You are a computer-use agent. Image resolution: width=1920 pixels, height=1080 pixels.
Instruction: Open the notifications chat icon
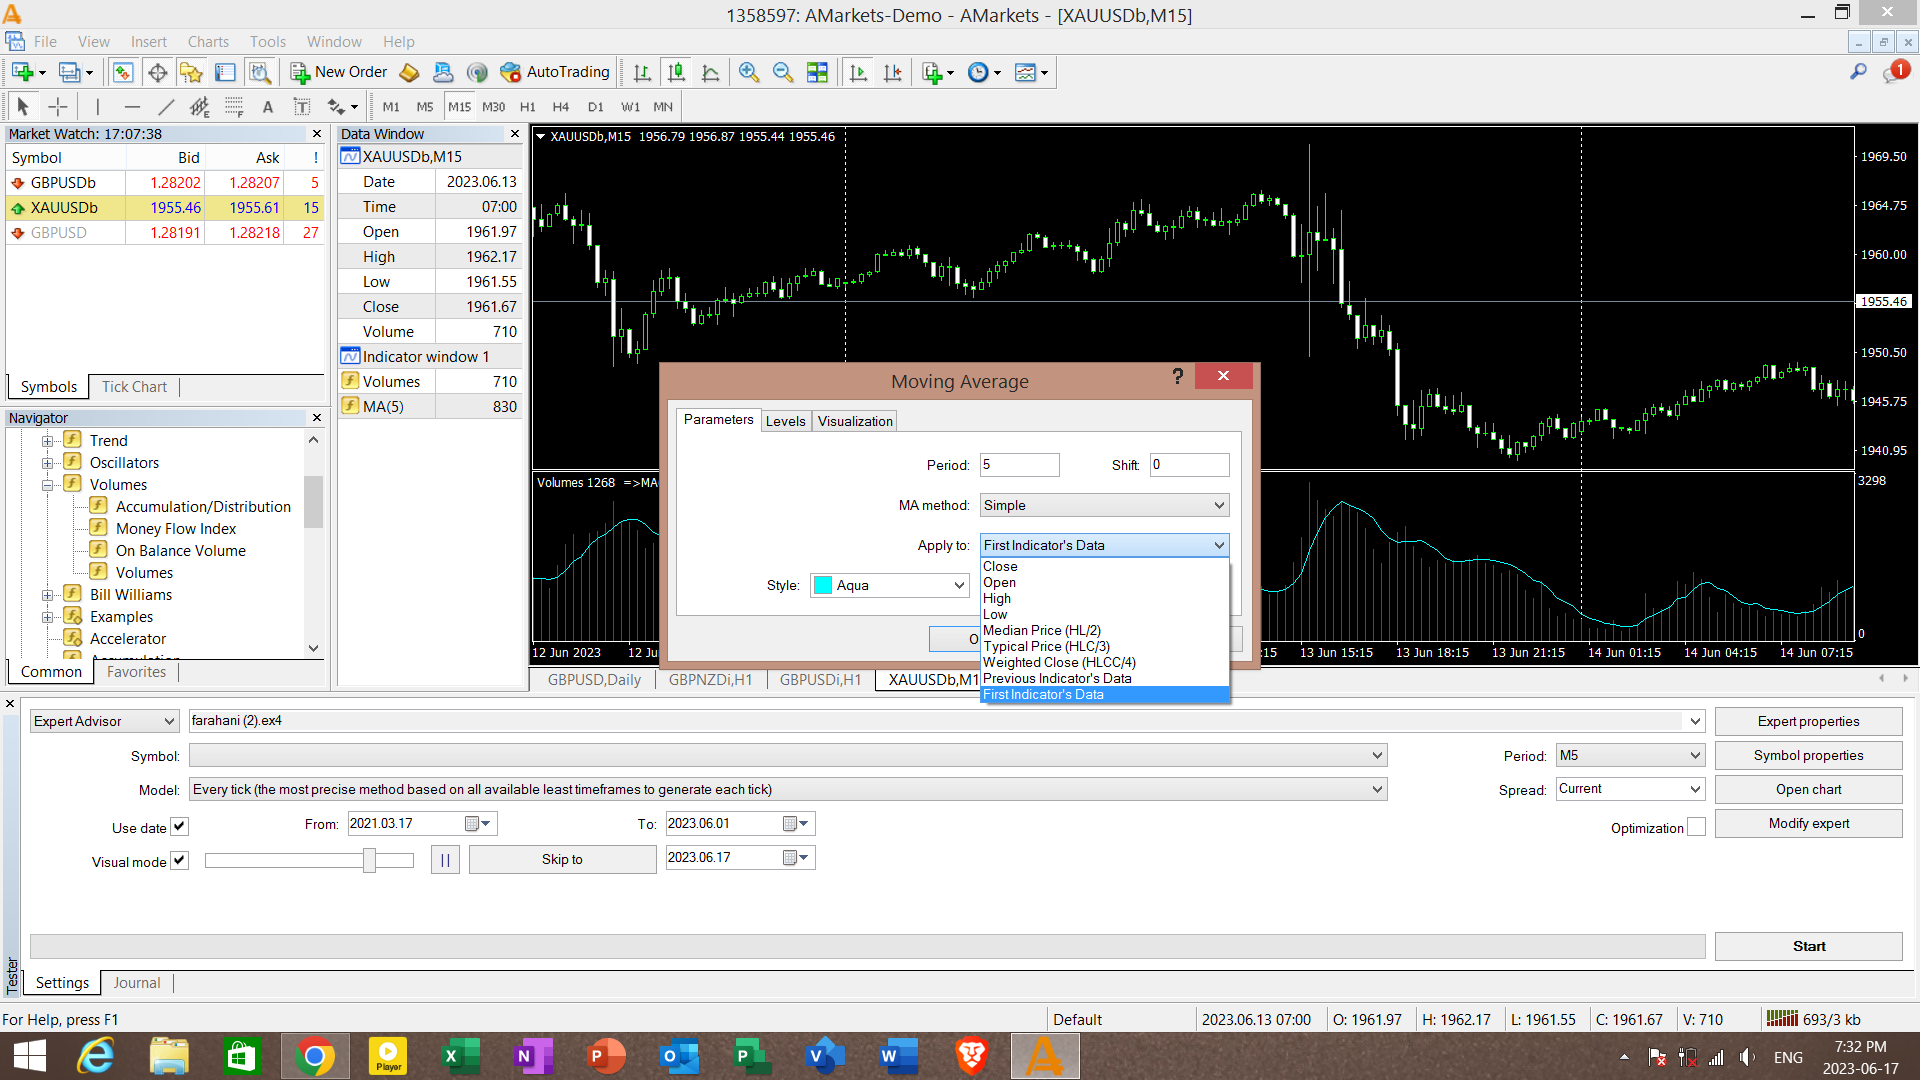click(x=1895, y=72)
